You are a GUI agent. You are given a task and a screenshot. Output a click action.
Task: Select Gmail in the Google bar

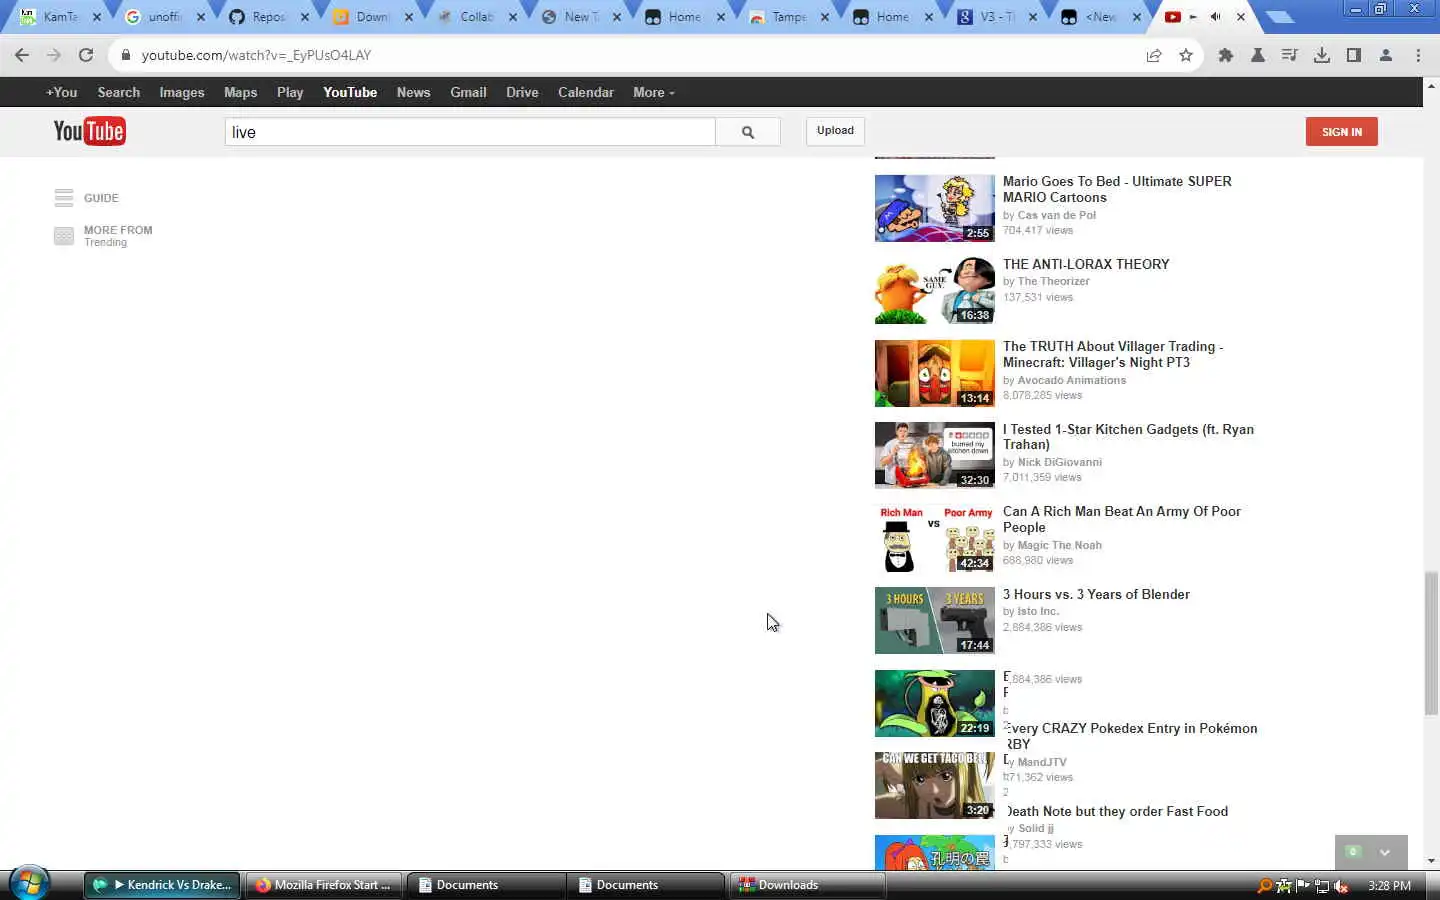(468, 92)
